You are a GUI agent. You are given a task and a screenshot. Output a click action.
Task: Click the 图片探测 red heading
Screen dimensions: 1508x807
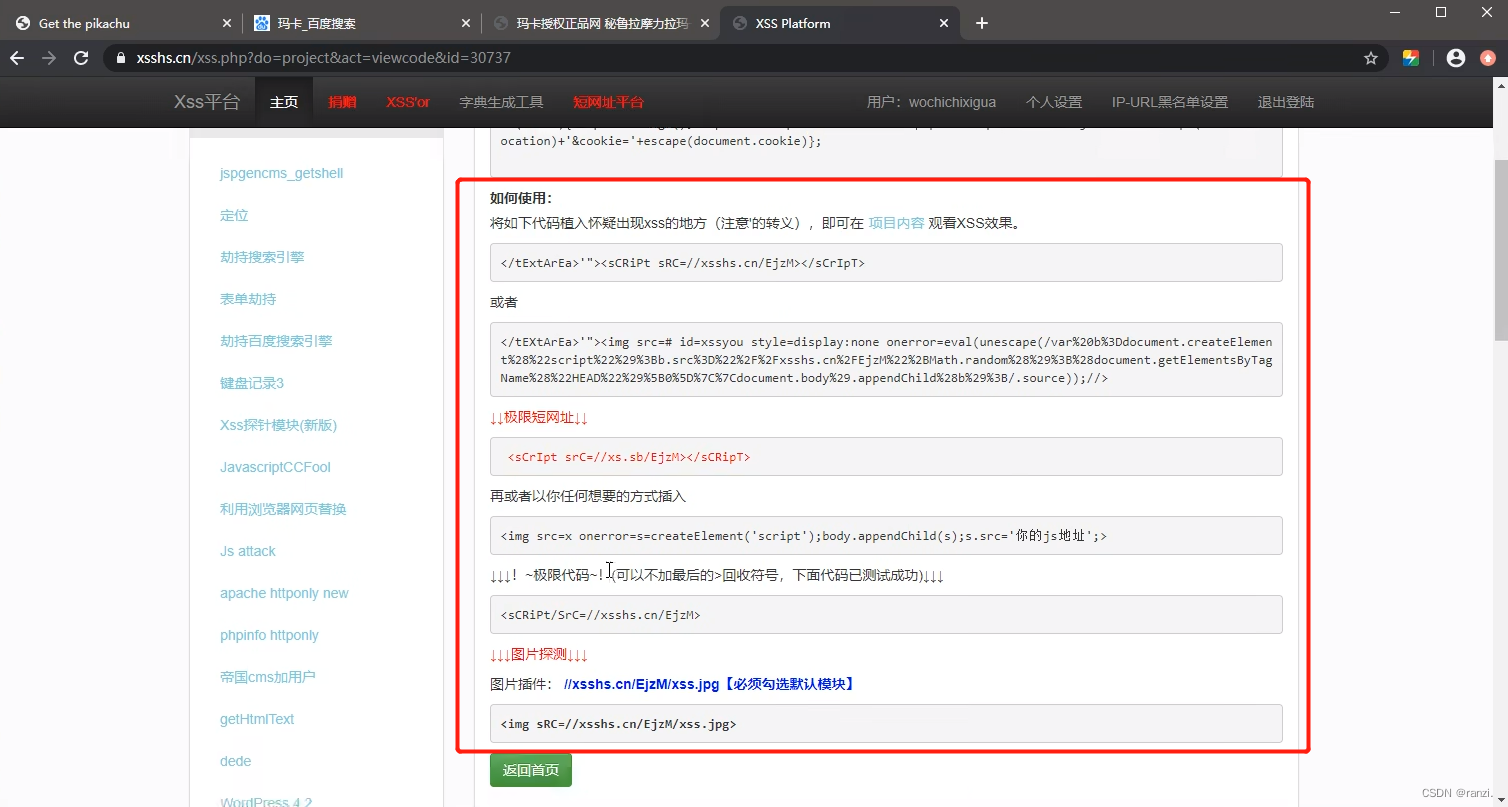539,654
